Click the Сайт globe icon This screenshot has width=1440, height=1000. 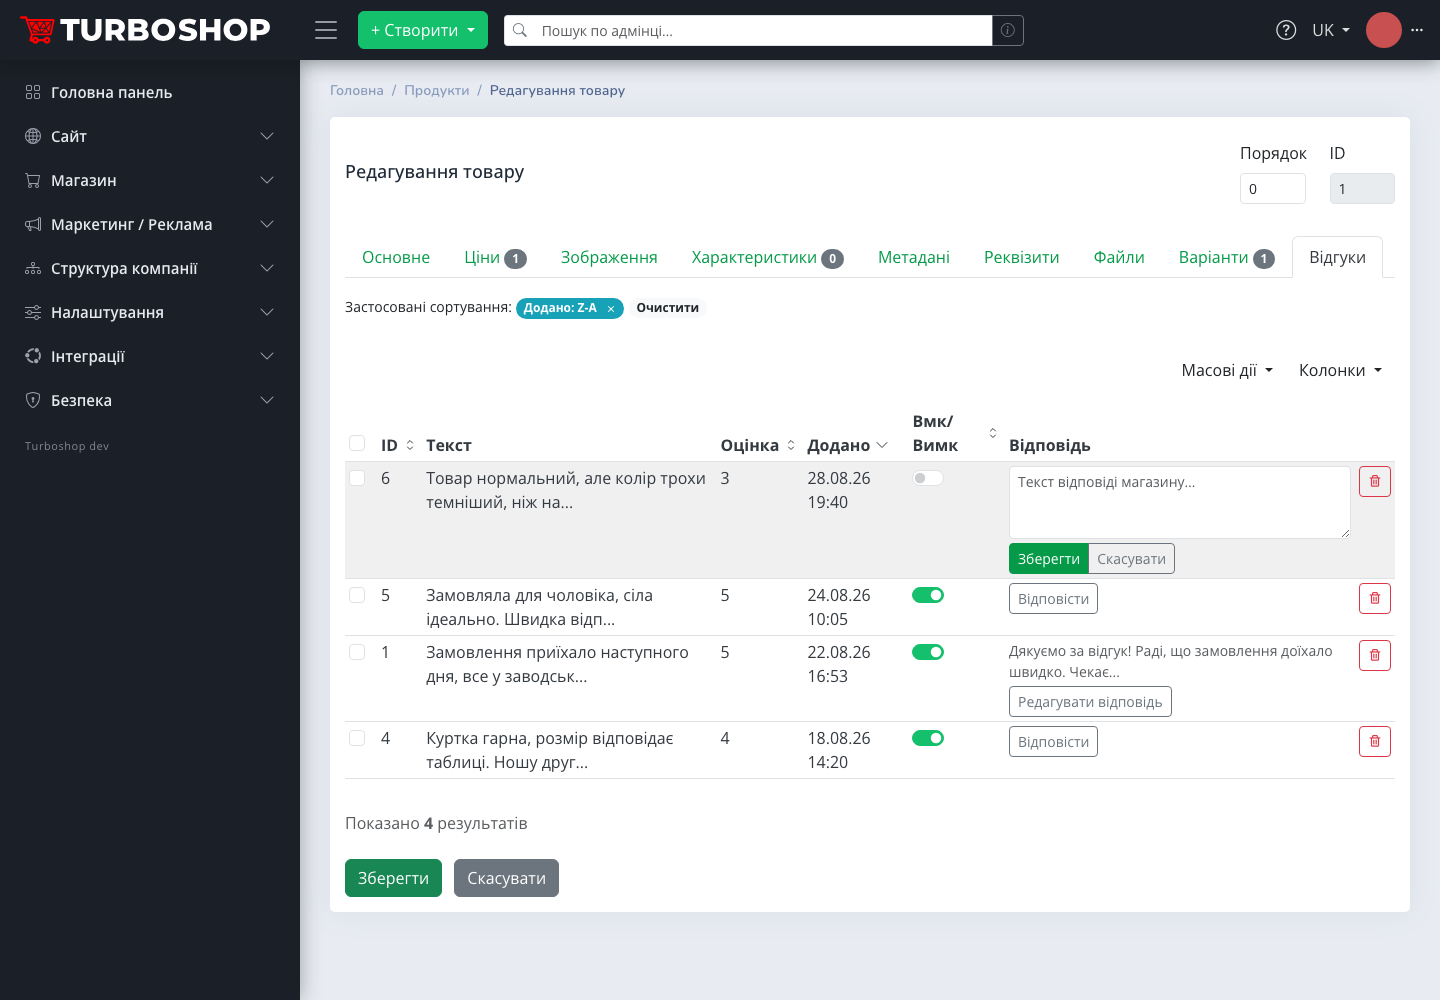point(33,136)
